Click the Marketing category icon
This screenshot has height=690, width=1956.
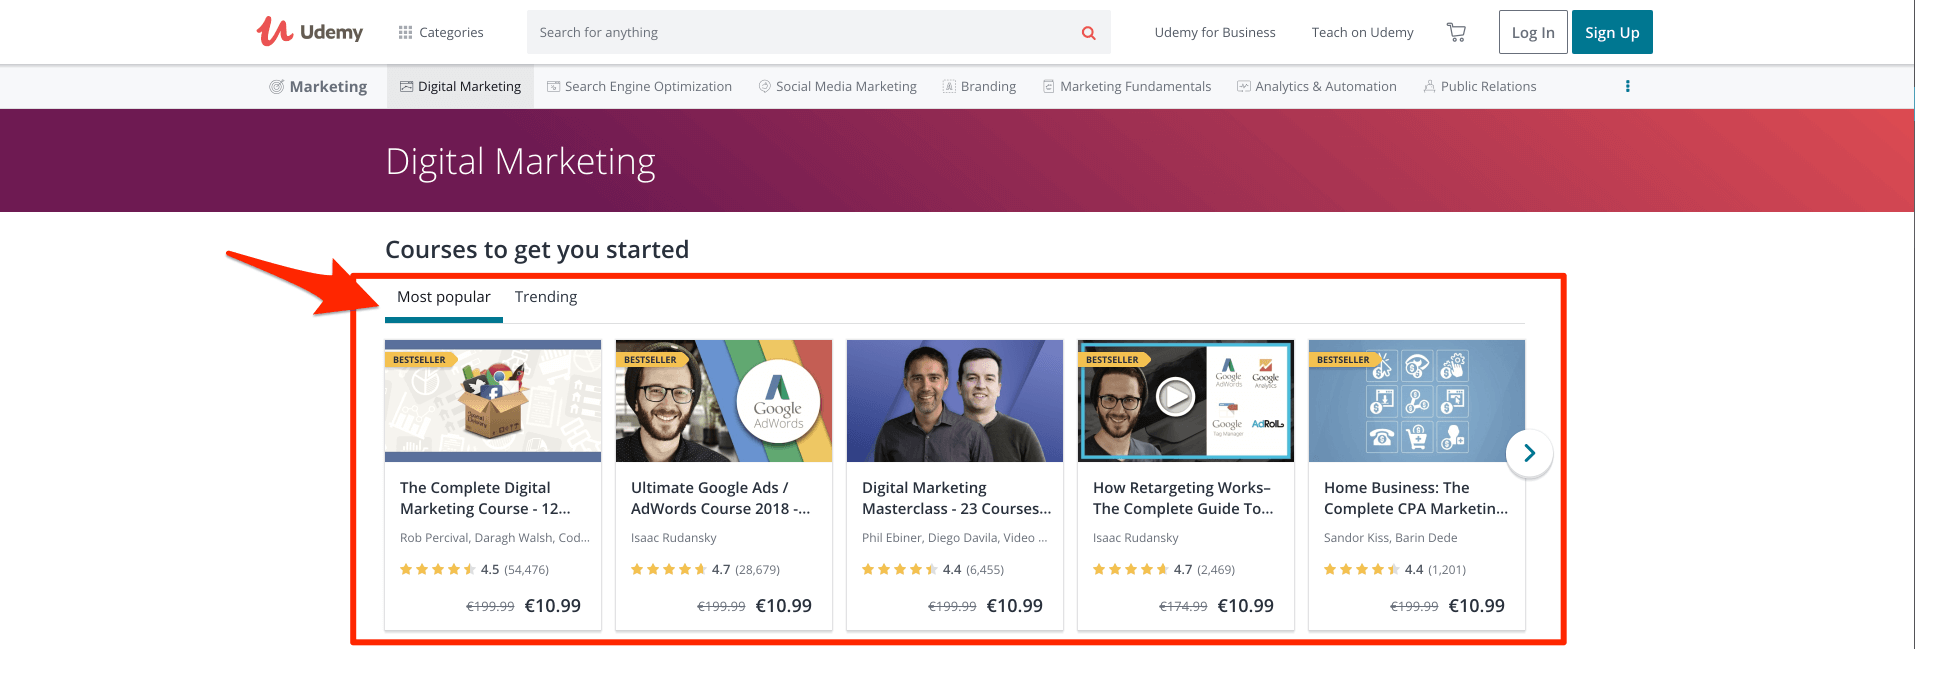tap(276, 87)
